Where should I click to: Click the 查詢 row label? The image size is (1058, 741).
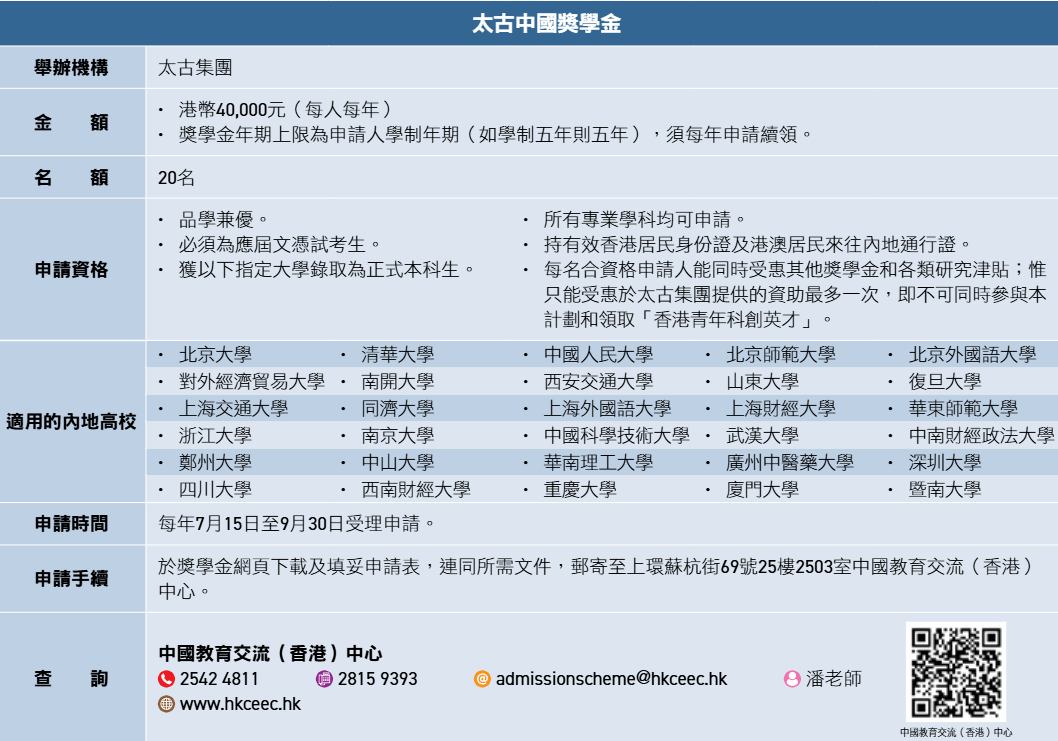72,679
